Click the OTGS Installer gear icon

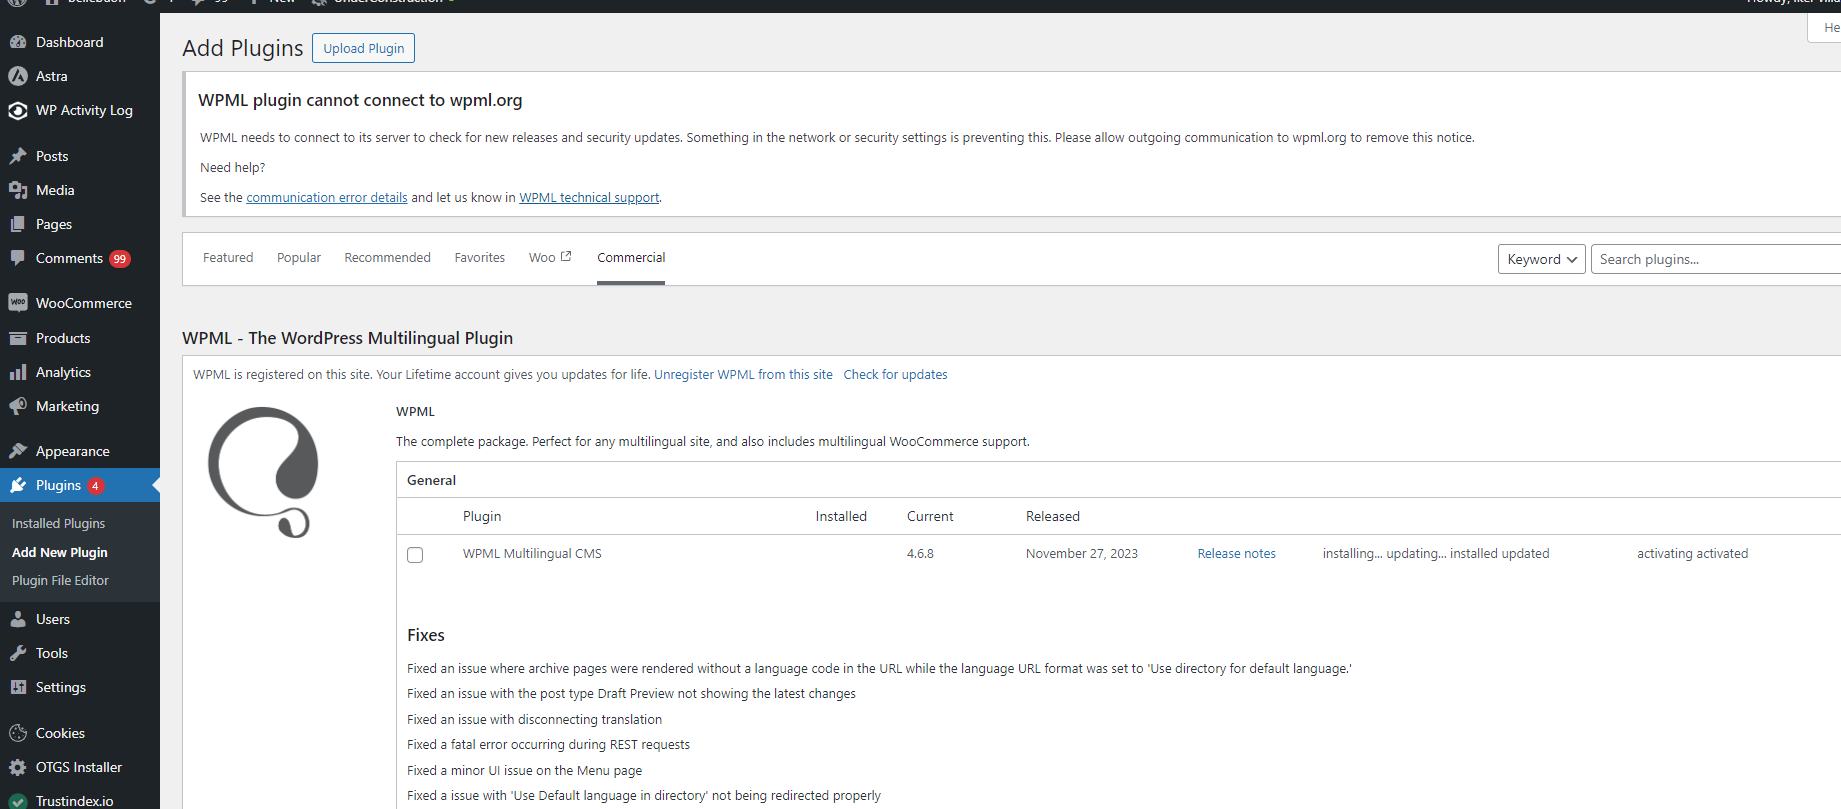tap(18, 767)
